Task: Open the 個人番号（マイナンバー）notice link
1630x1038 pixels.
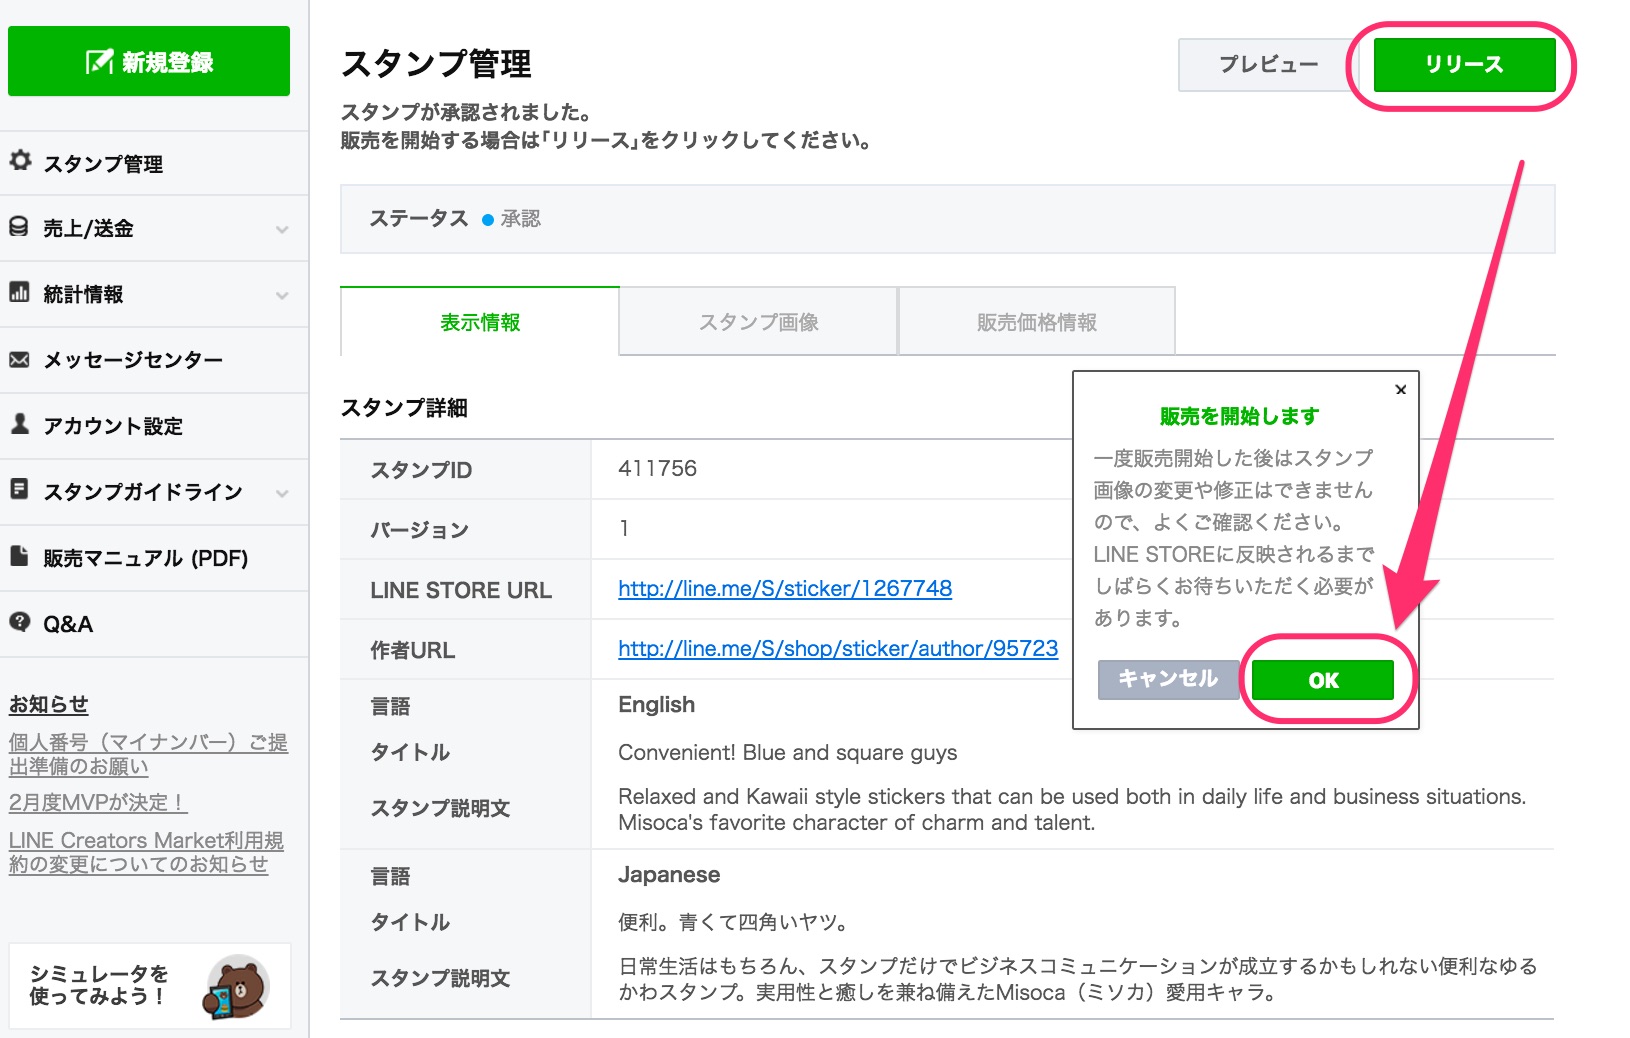Action: [148, 754]
